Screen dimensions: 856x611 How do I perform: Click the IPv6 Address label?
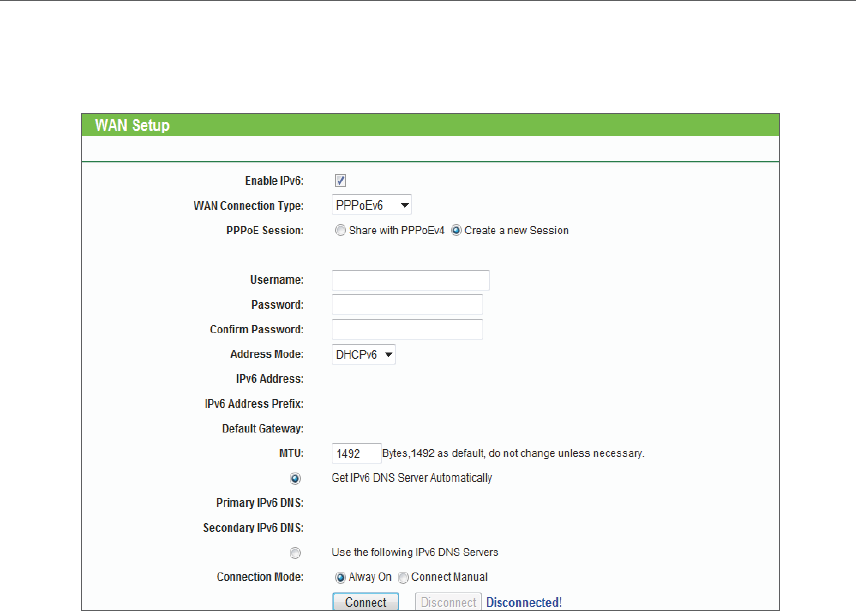(270, 379)
